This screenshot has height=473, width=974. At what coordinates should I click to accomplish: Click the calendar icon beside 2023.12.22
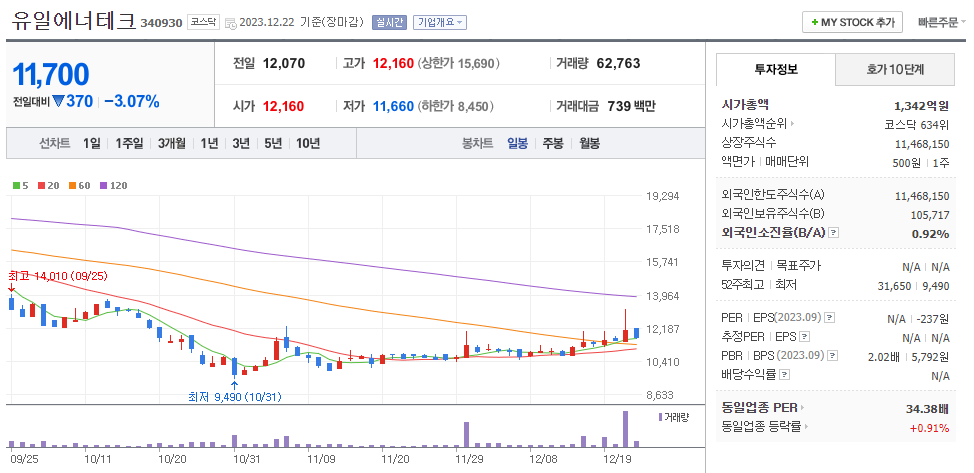(230, 23)
